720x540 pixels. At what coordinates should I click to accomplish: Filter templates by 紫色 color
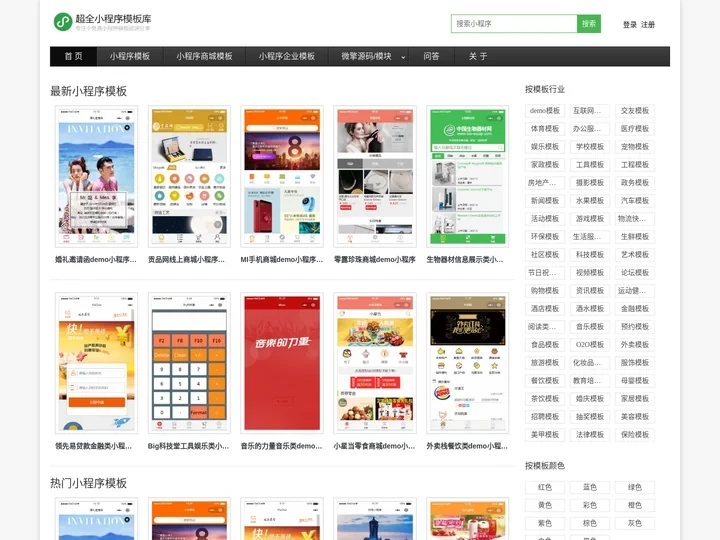[545, 523]
